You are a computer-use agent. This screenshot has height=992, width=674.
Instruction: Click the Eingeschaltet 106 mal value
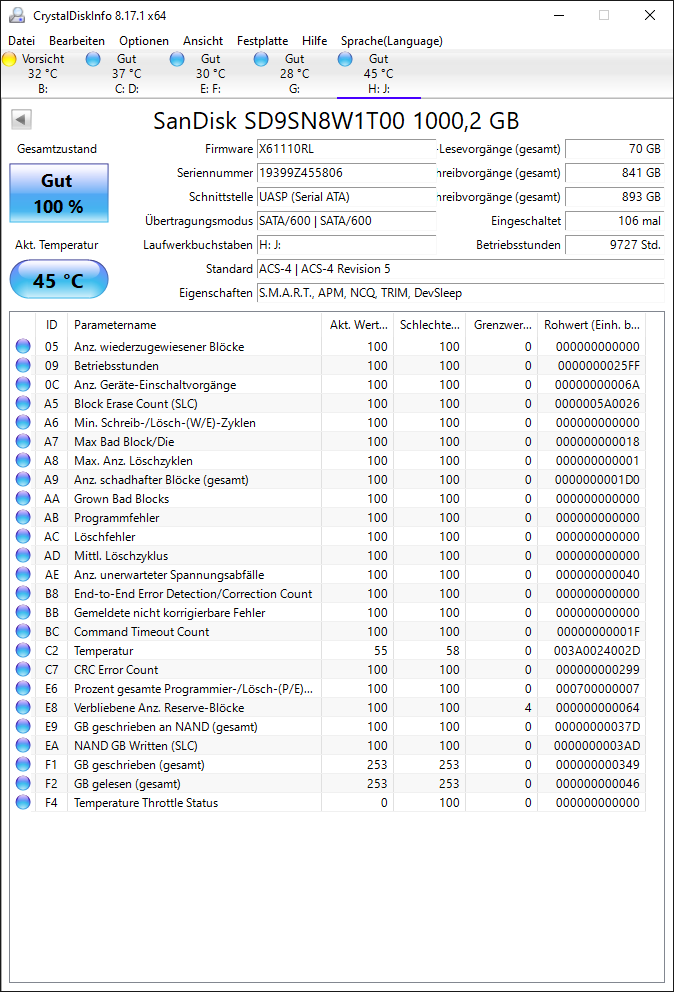click(x=615, y=221)
